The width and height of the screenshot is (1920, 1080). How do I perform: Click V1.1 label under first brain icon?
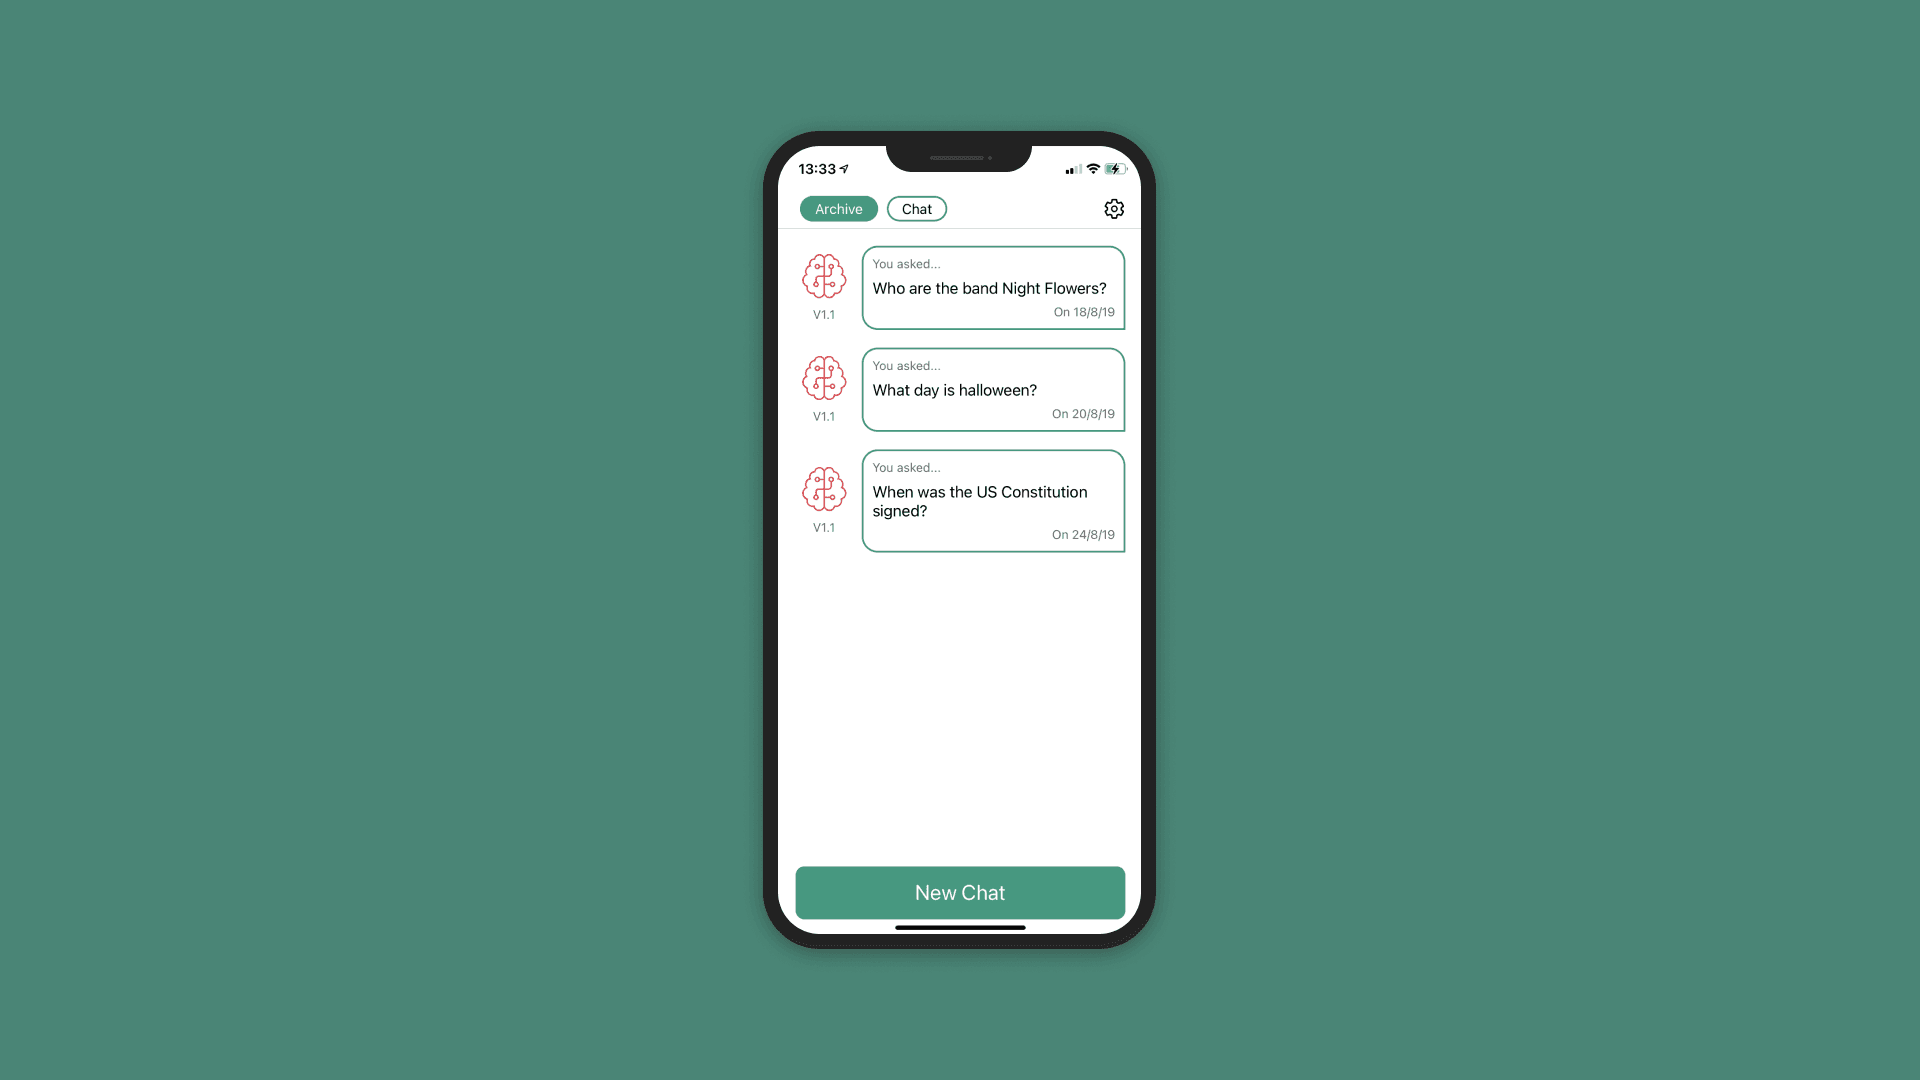[x=824, y=314]
